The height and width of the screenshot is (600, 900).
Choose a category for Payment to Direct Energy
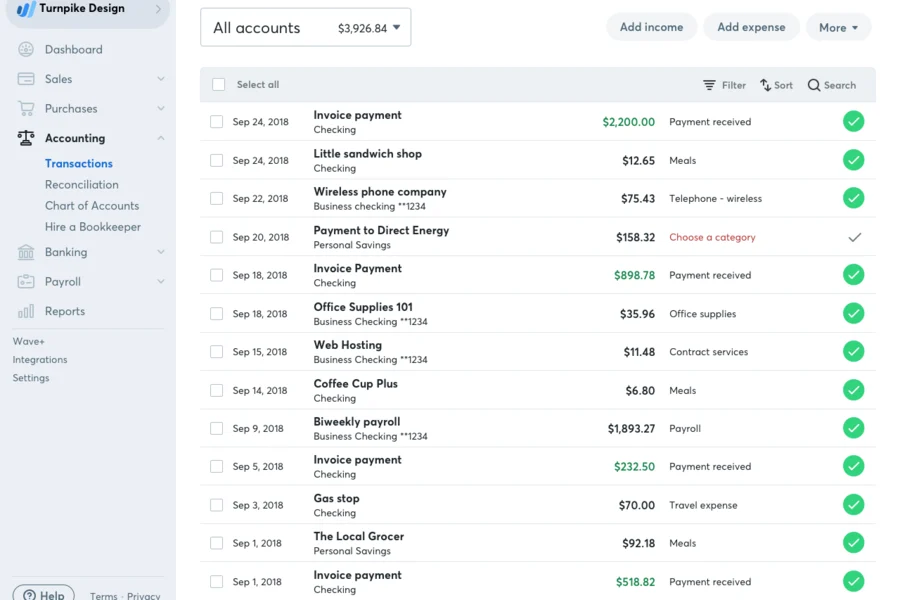point(712,237)
